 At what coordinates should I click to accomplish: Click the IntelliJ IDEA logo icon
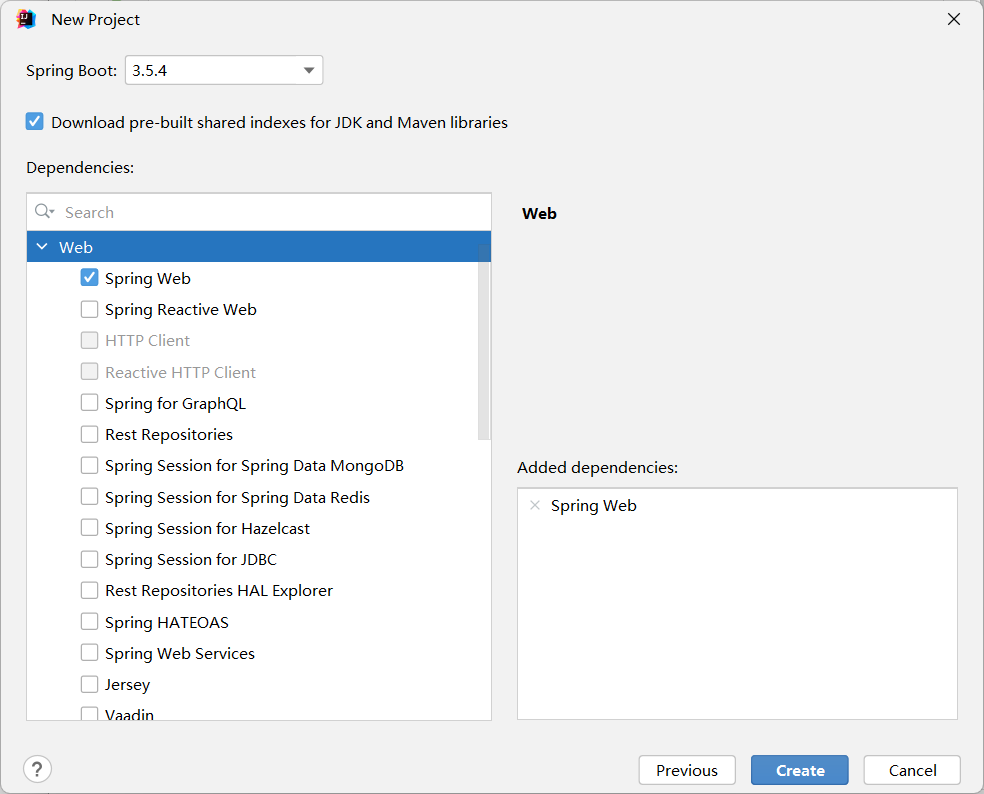[x=26, y=19]
